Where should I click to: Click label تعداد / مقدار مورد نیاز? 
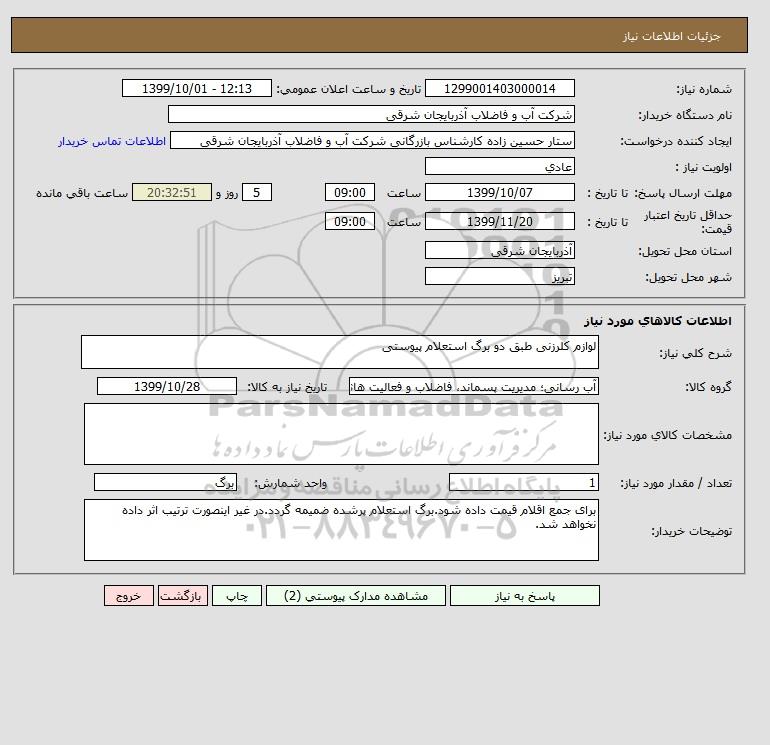click(x=676, y=483)
